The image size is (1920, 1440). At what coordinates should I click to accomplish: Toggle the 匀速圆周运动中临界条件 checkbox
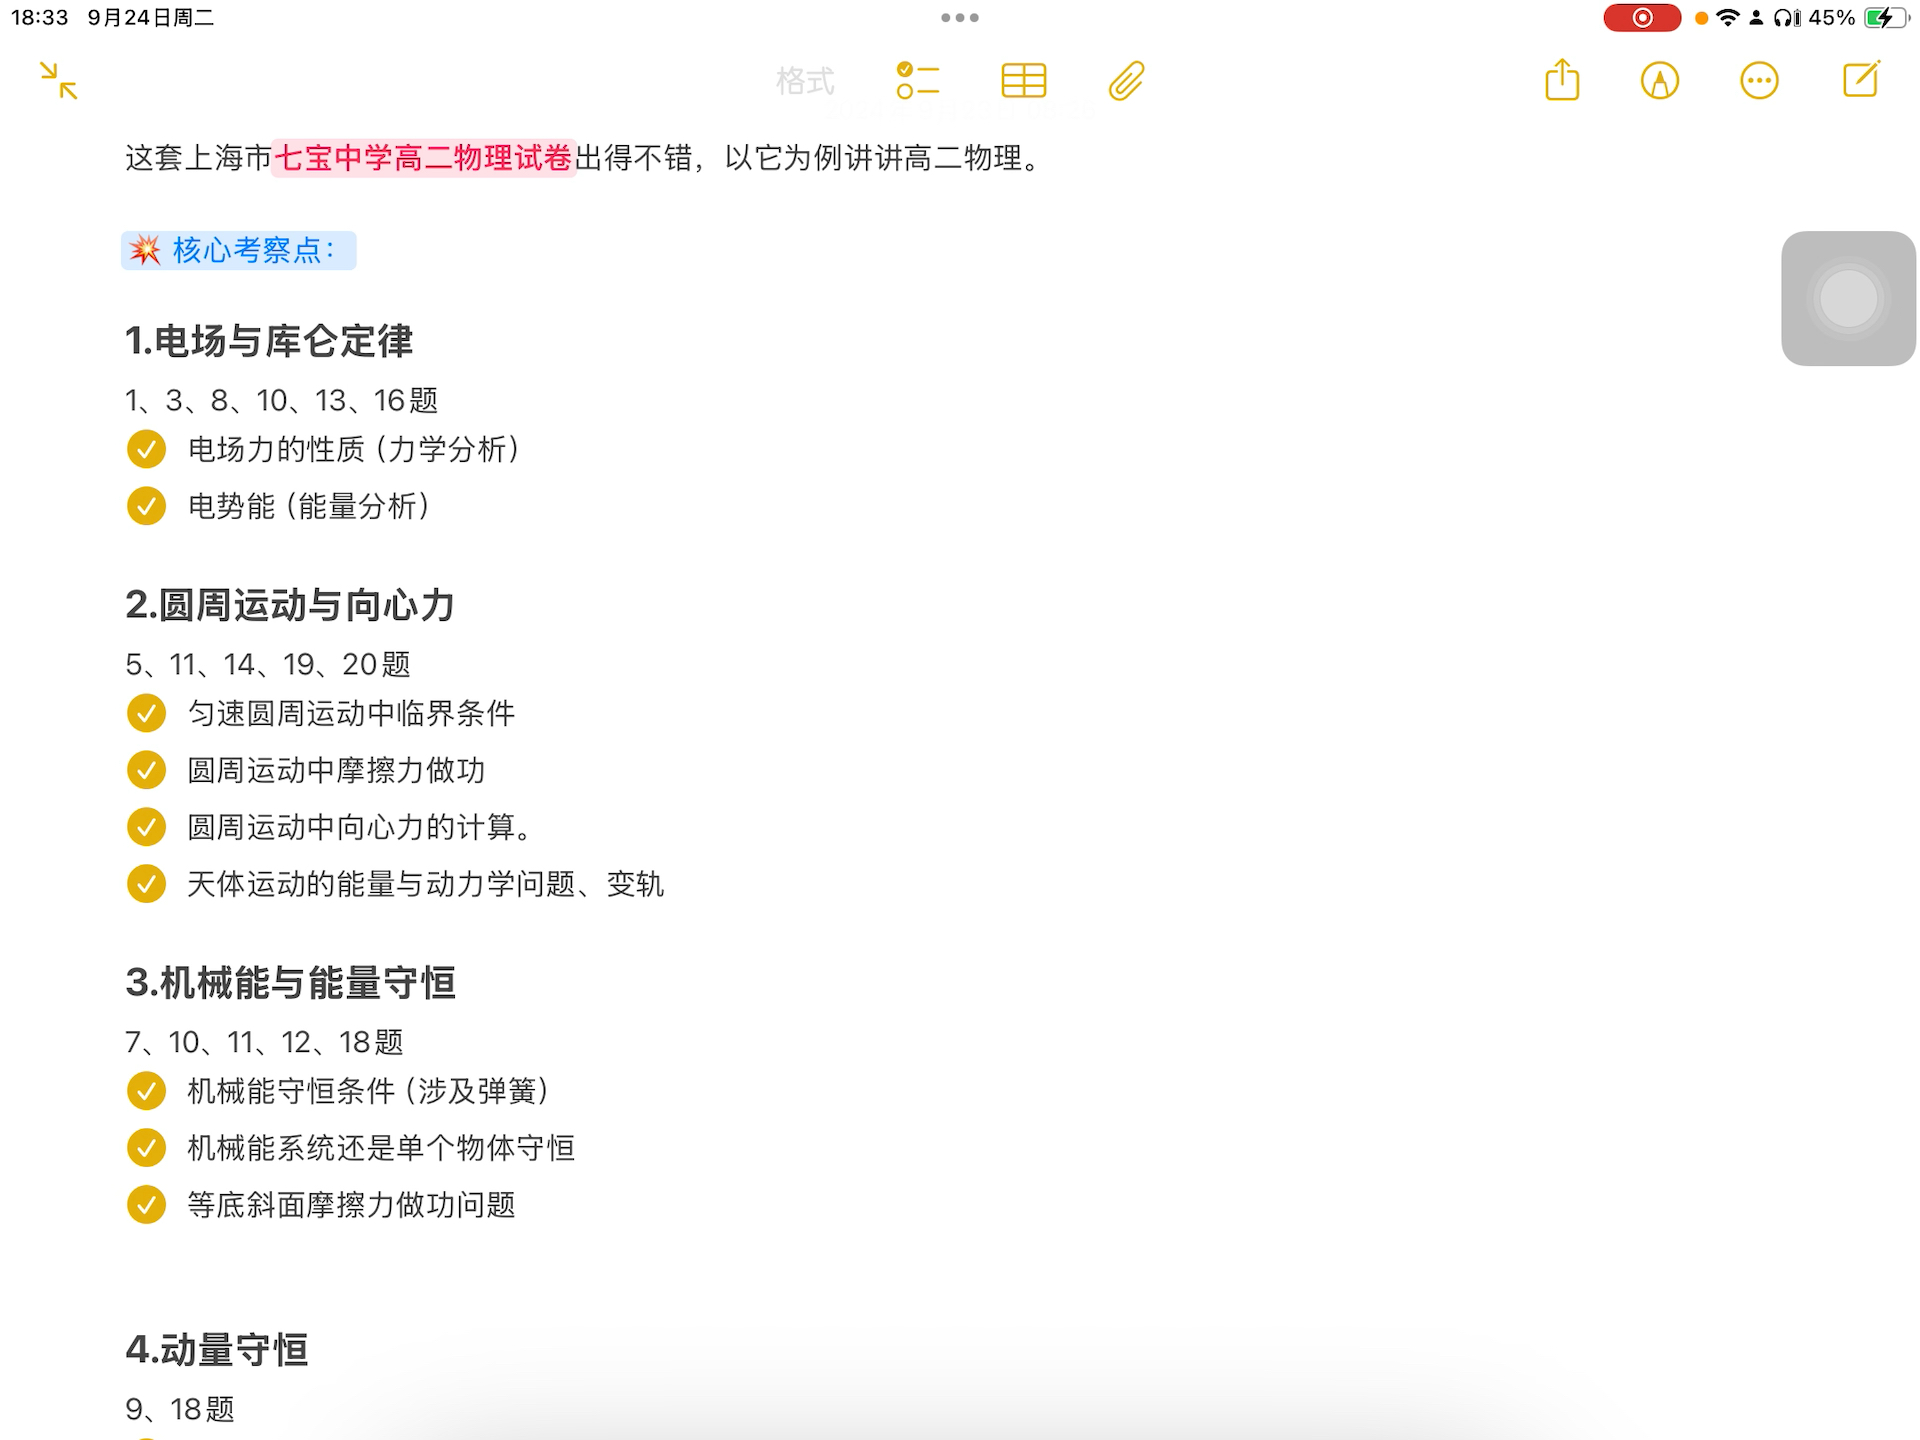[x=146, y=713]
